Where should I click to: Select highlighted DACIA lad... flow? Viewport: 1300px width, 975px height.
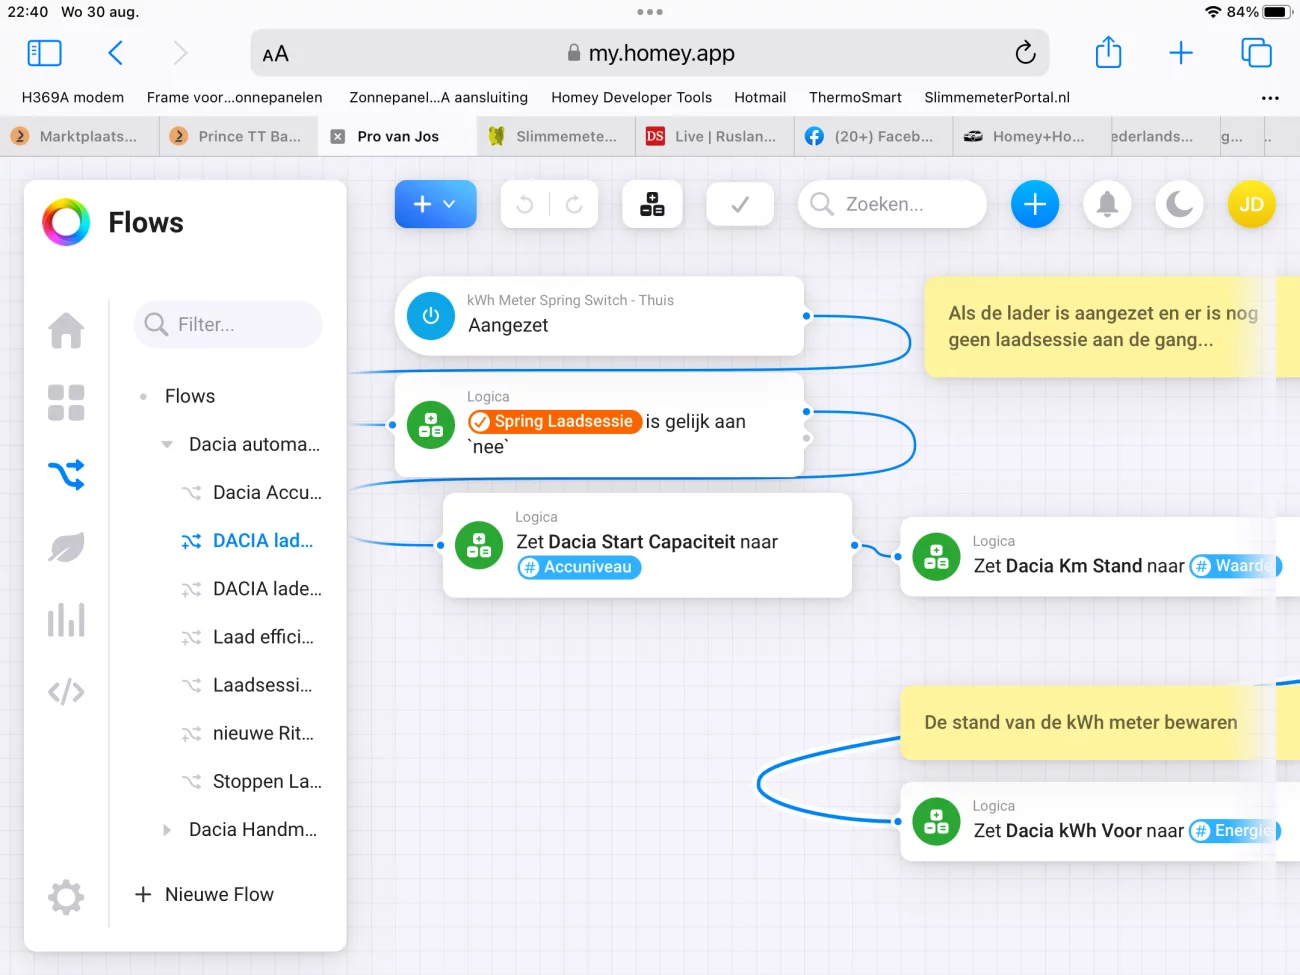(x=248, y=540)
